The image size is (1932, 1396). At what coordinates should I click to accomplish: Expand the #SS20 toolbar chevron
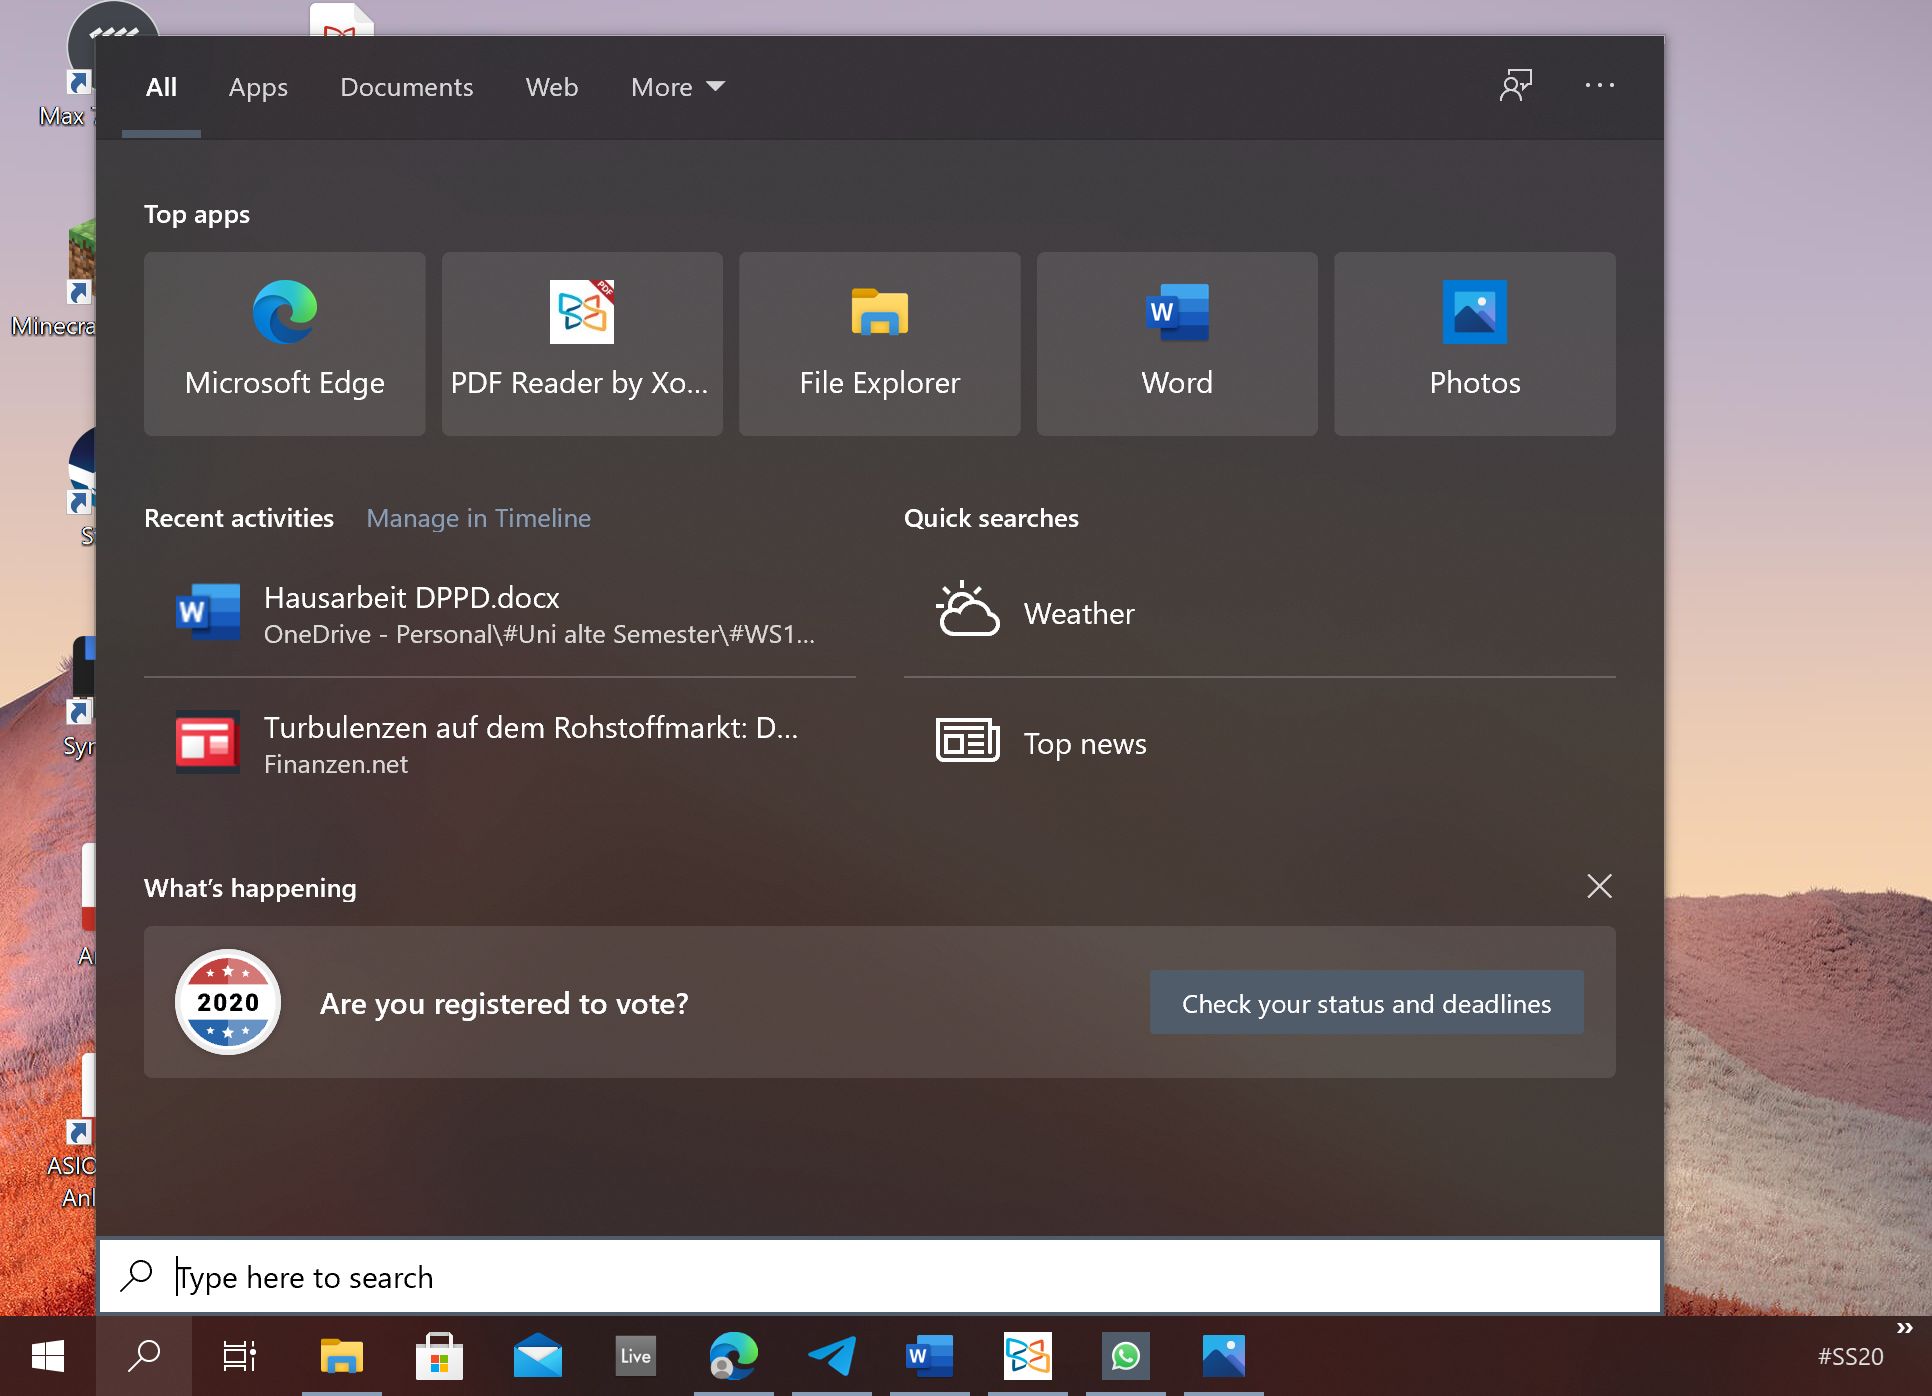[1904, 1328]
